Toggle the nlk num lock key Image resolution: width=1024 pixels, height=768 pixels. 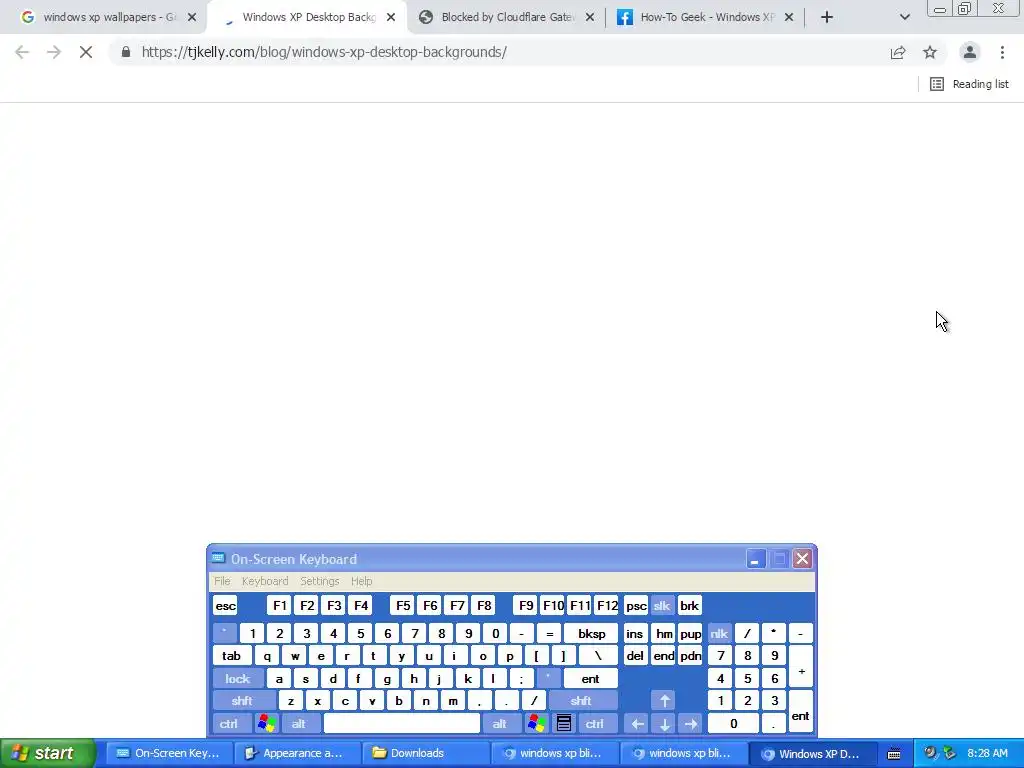click(719, 633)
